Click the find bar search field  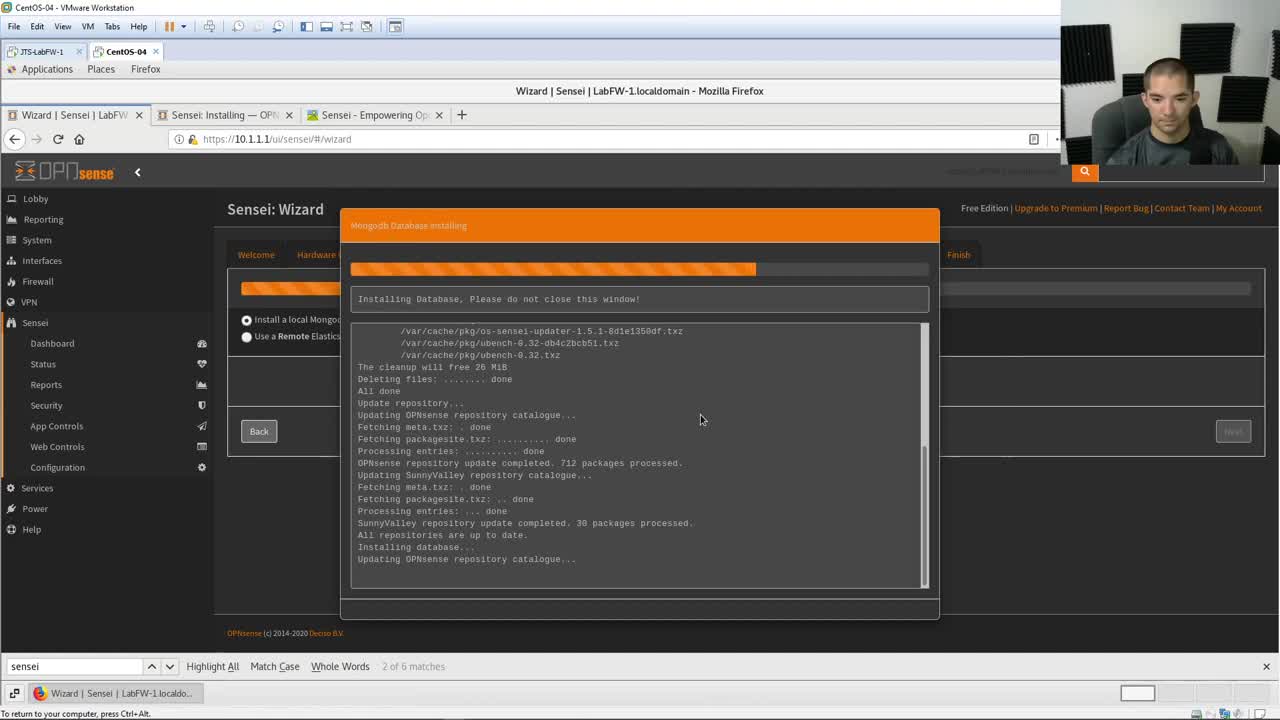(75, 666)
